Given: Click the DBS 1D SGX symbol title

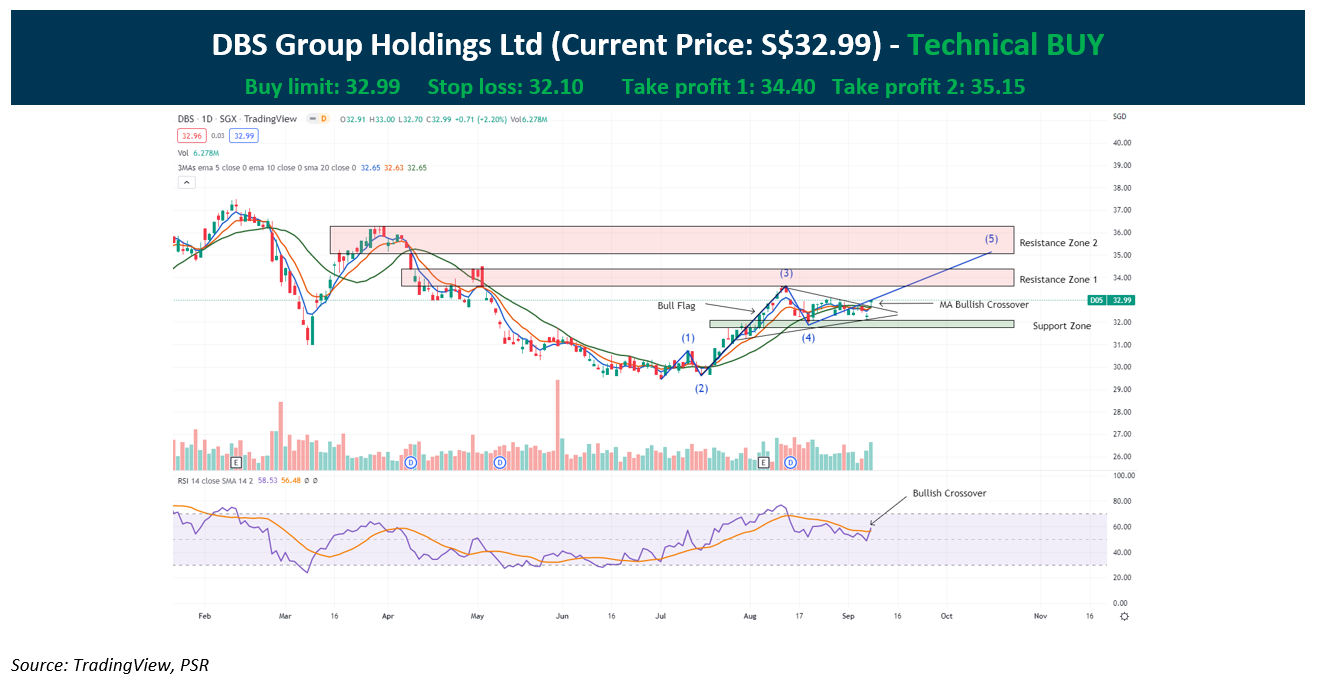Looking at the screenshot, I should coord(238,119).
